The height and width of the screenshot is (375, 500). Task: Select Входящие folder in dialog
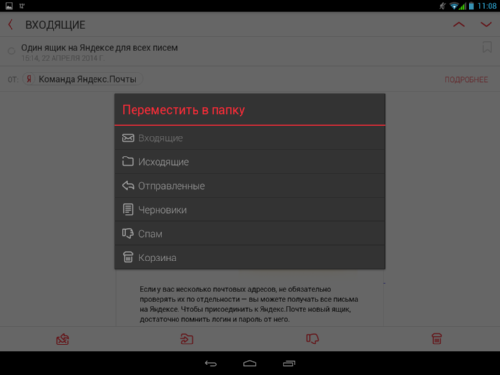[250, 138]
